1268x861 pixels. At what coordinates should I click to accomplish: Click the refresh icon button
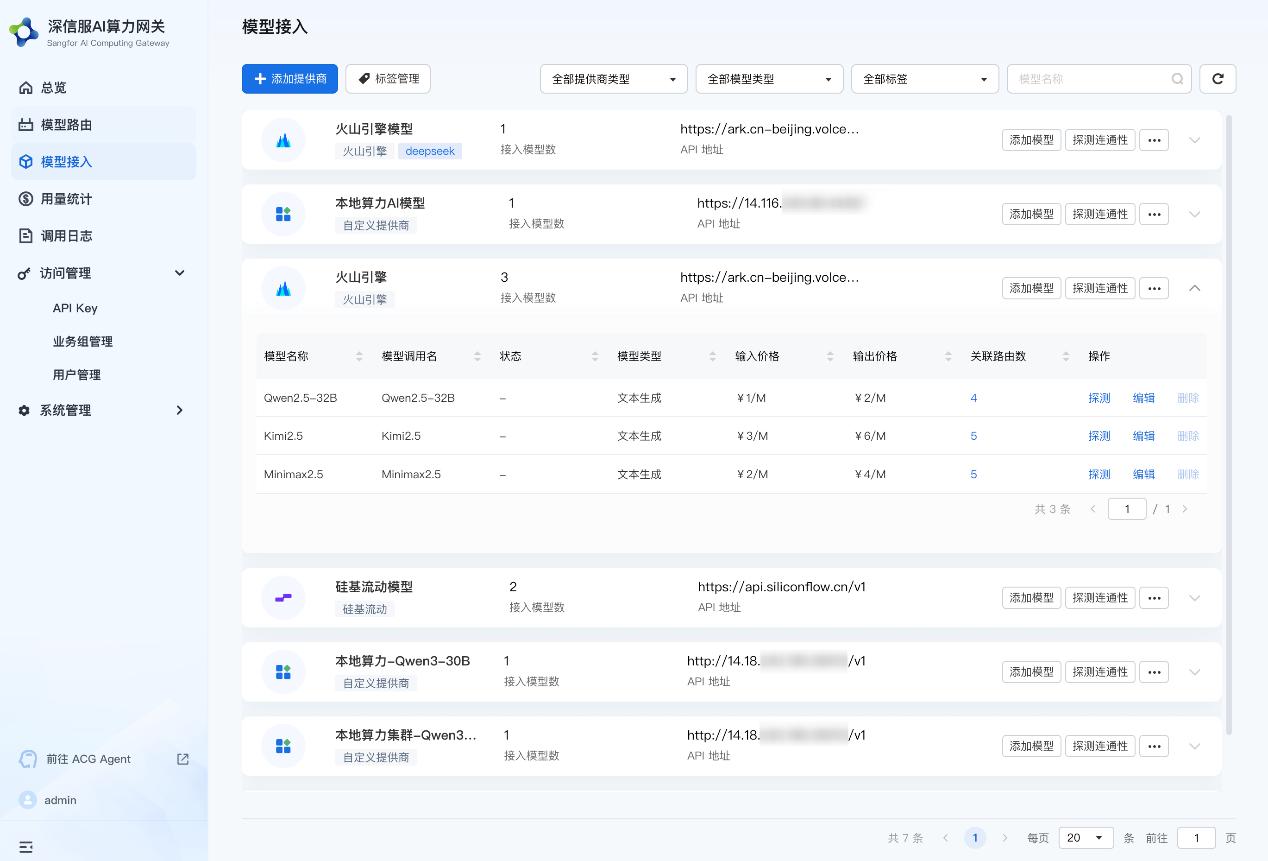point(1217,79)
